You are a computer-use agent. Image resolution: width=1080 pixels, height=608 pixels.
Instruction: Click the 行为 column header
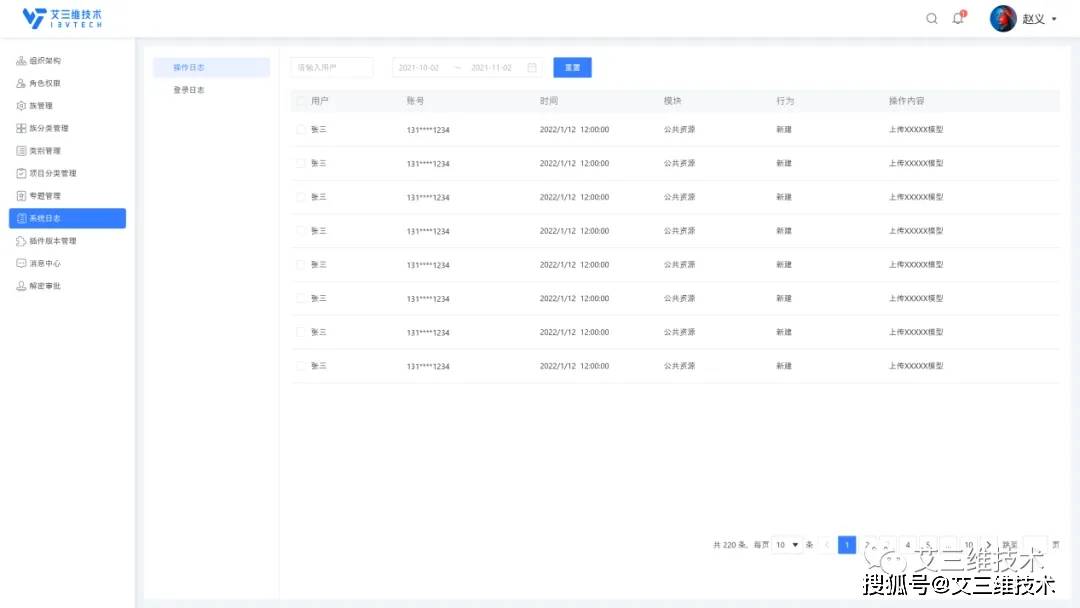coord(785,101)
